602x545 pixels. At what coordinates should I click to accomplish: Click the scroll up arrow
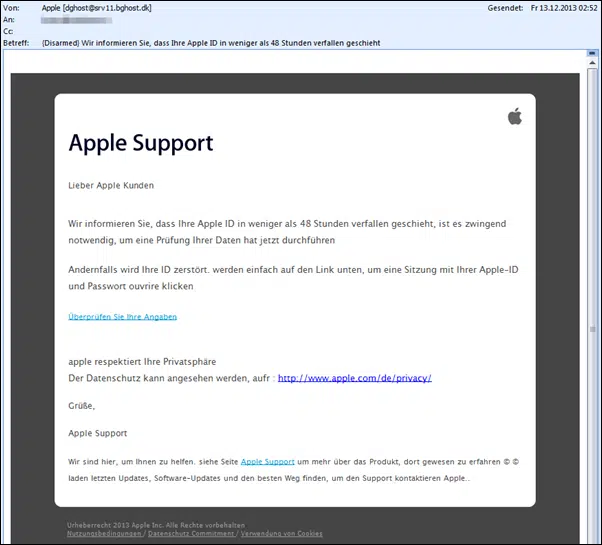click(x=592, y=63)
